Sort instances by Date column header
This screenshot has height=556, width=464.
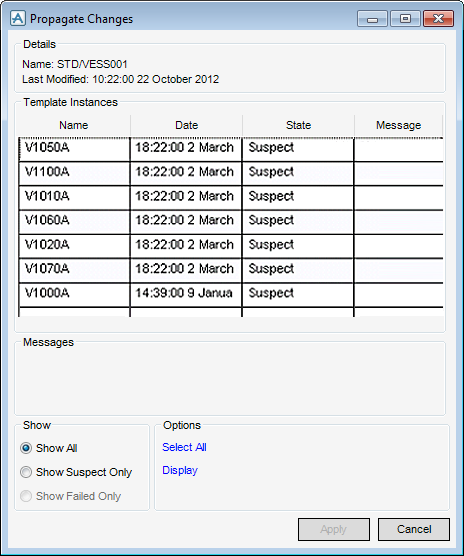[x=186, y=126]
